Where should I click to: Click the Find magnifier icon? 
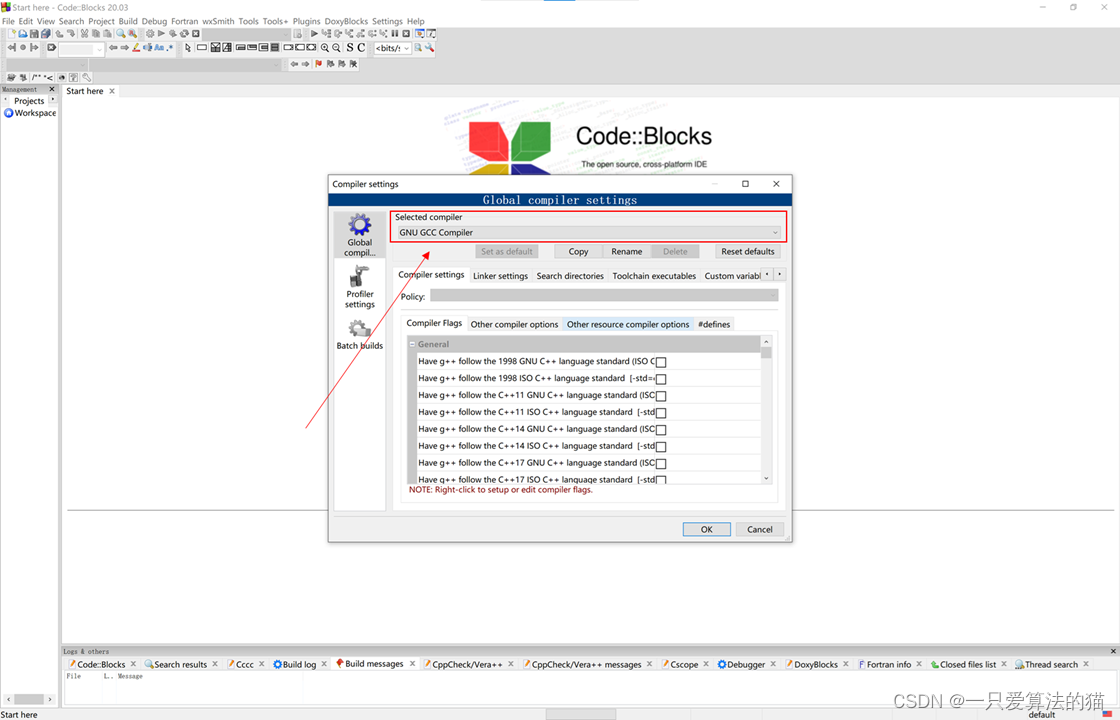pyautogui.click(x=121, y=34)
